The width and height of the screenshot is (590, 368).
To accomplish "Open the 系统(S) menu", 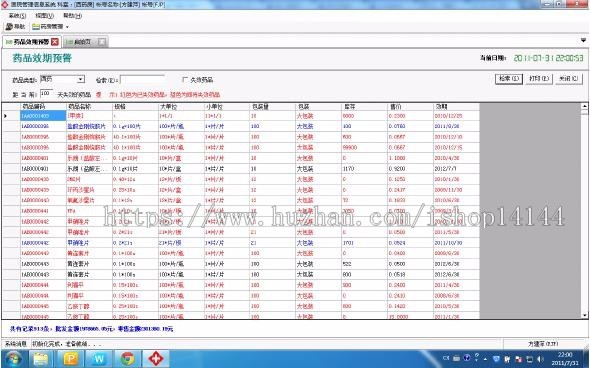I will (x=17, y=16).
